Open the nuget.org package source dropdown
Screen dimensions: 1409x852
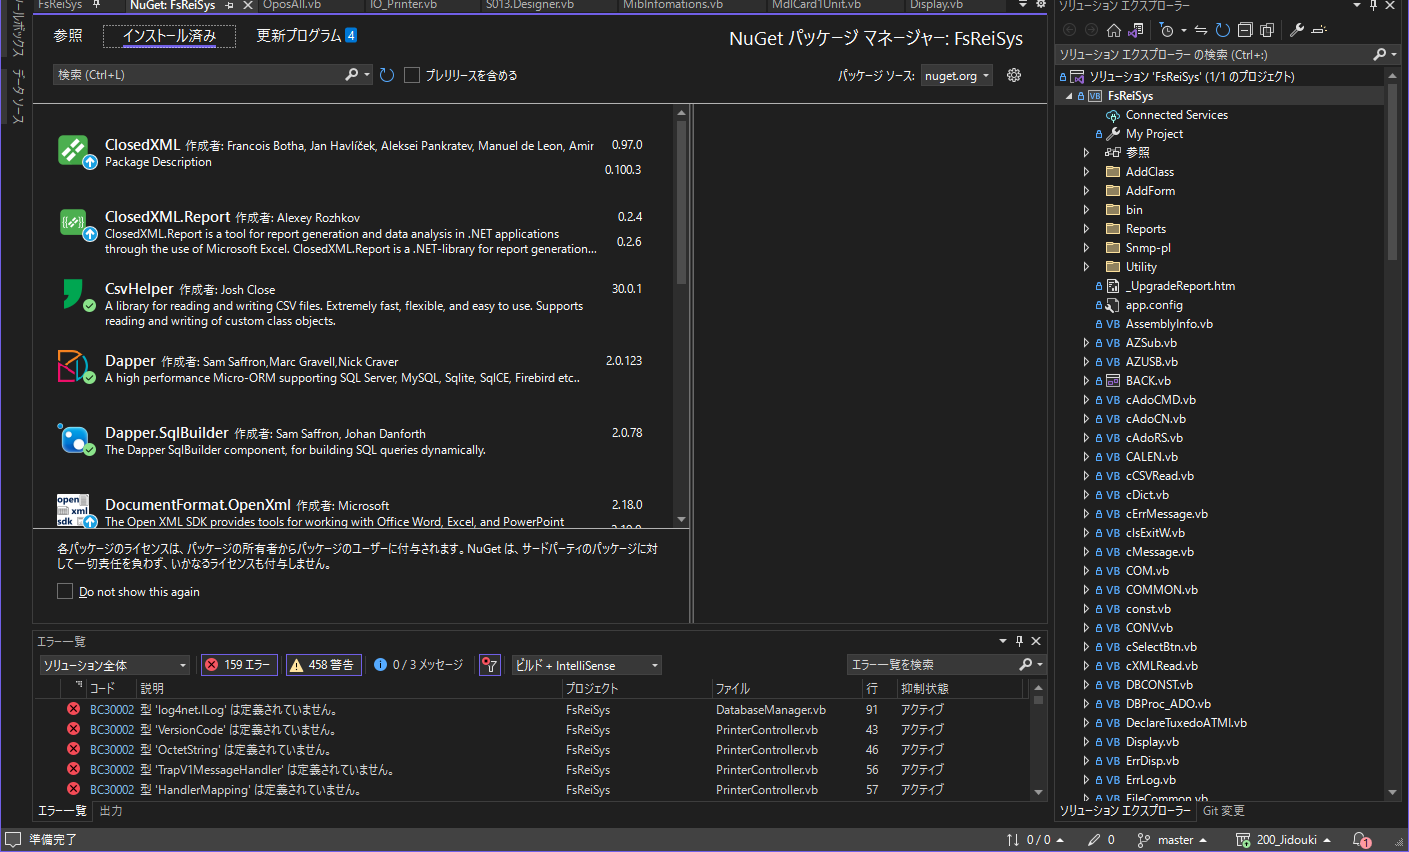tap(956, 74)
